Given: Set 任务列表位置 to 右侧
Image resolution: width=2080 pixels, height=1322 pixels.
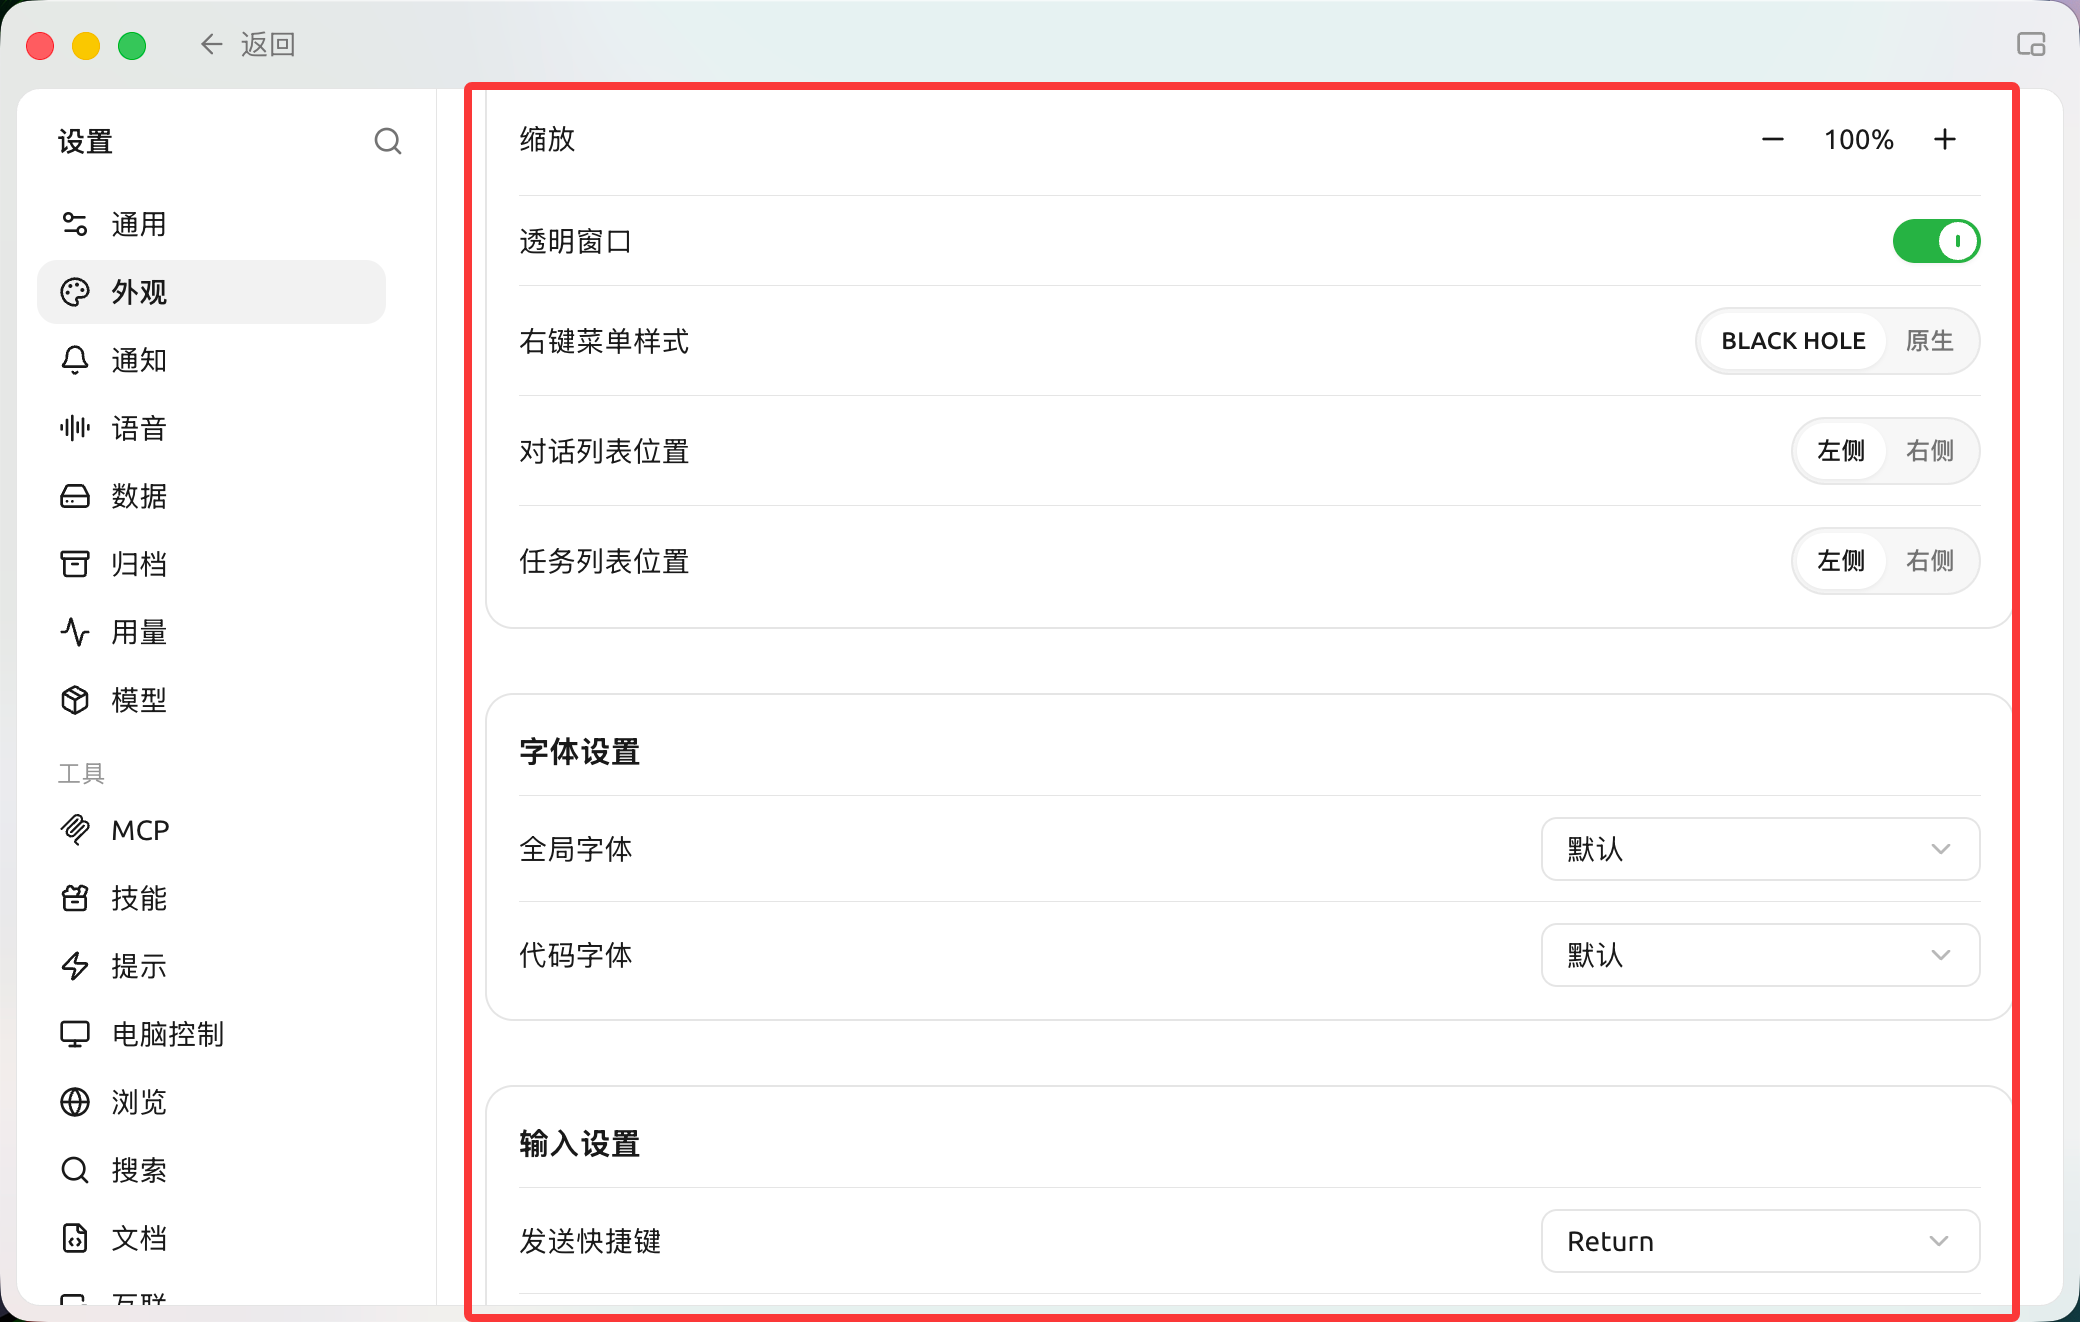Looking at the screenshot, I should (1929, 561).
